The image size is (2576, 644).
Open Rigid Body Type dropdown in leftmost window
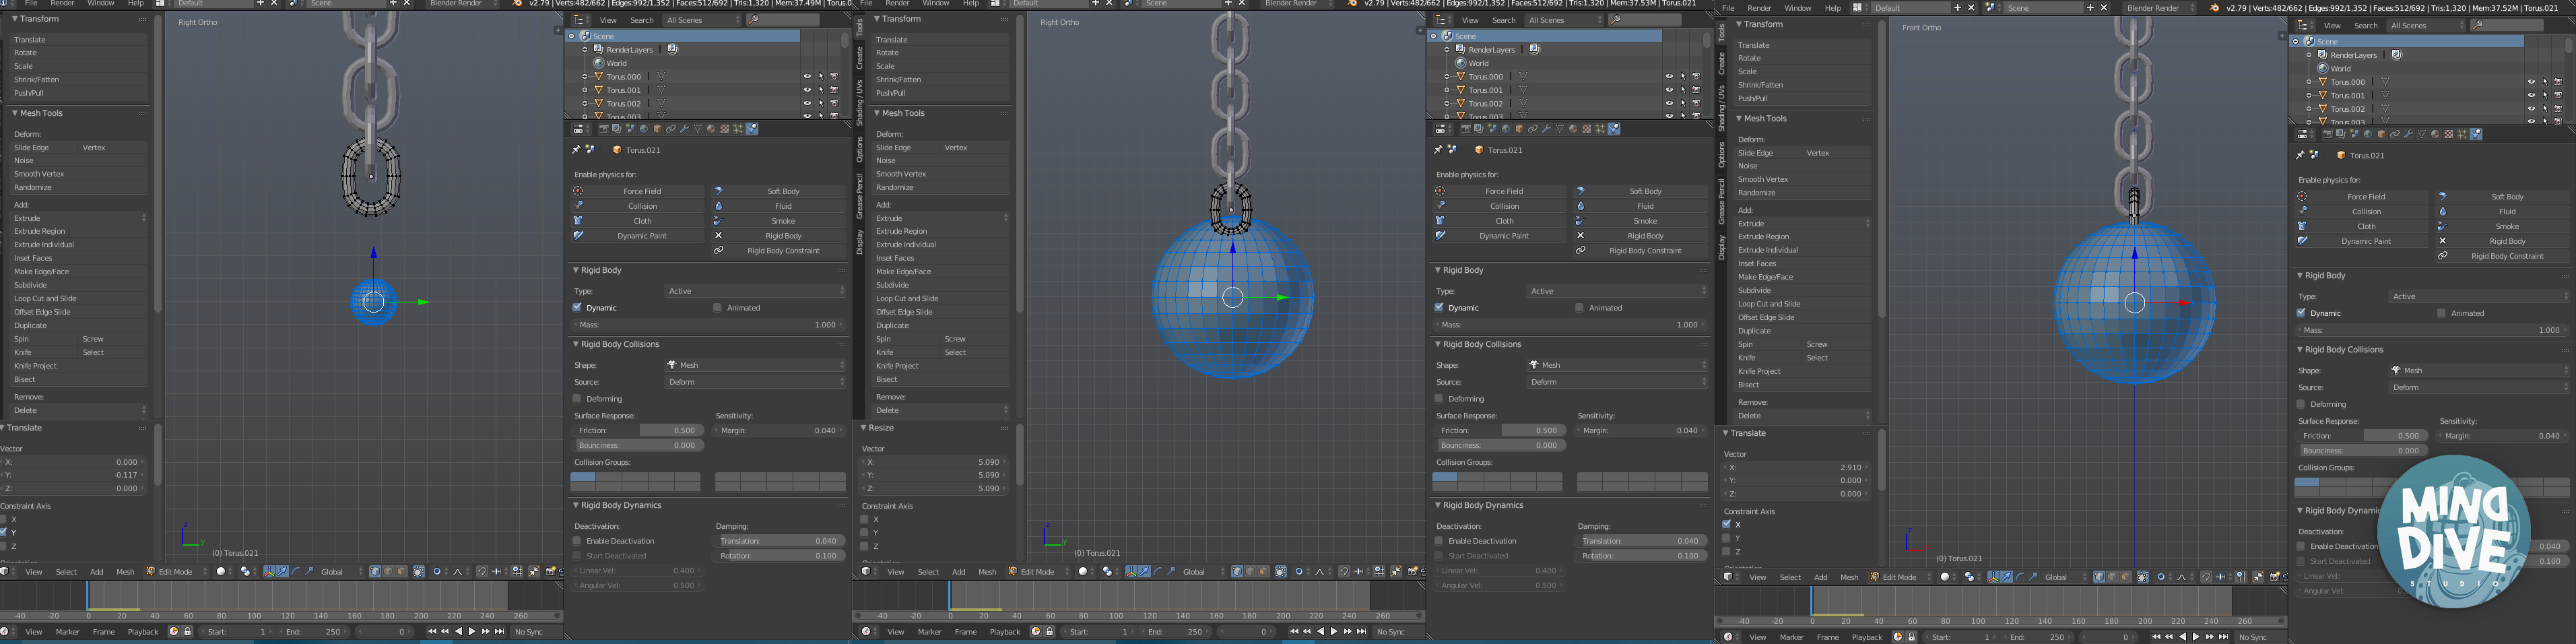click(755, 291)
